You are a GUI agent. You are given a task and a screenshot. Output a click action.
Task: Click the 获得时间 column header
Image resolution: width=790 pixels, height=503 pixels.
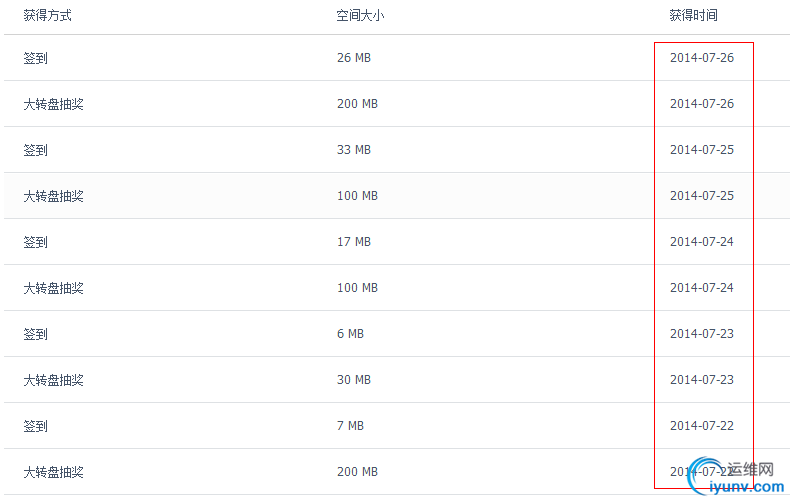click(x=693, y=16)
